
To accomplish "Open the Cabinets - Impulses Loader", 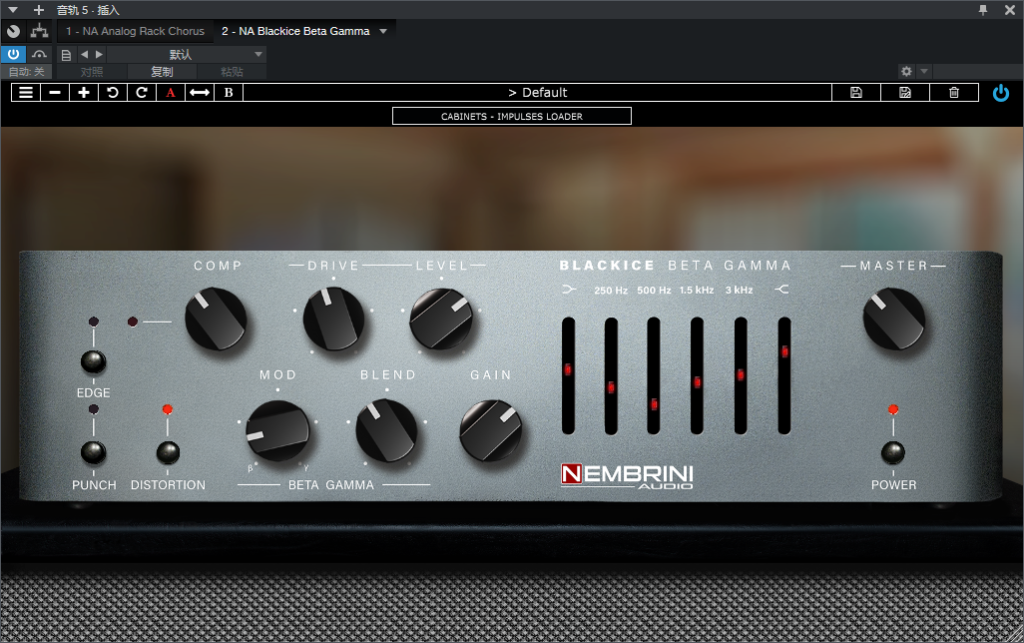I will [511, 116].
